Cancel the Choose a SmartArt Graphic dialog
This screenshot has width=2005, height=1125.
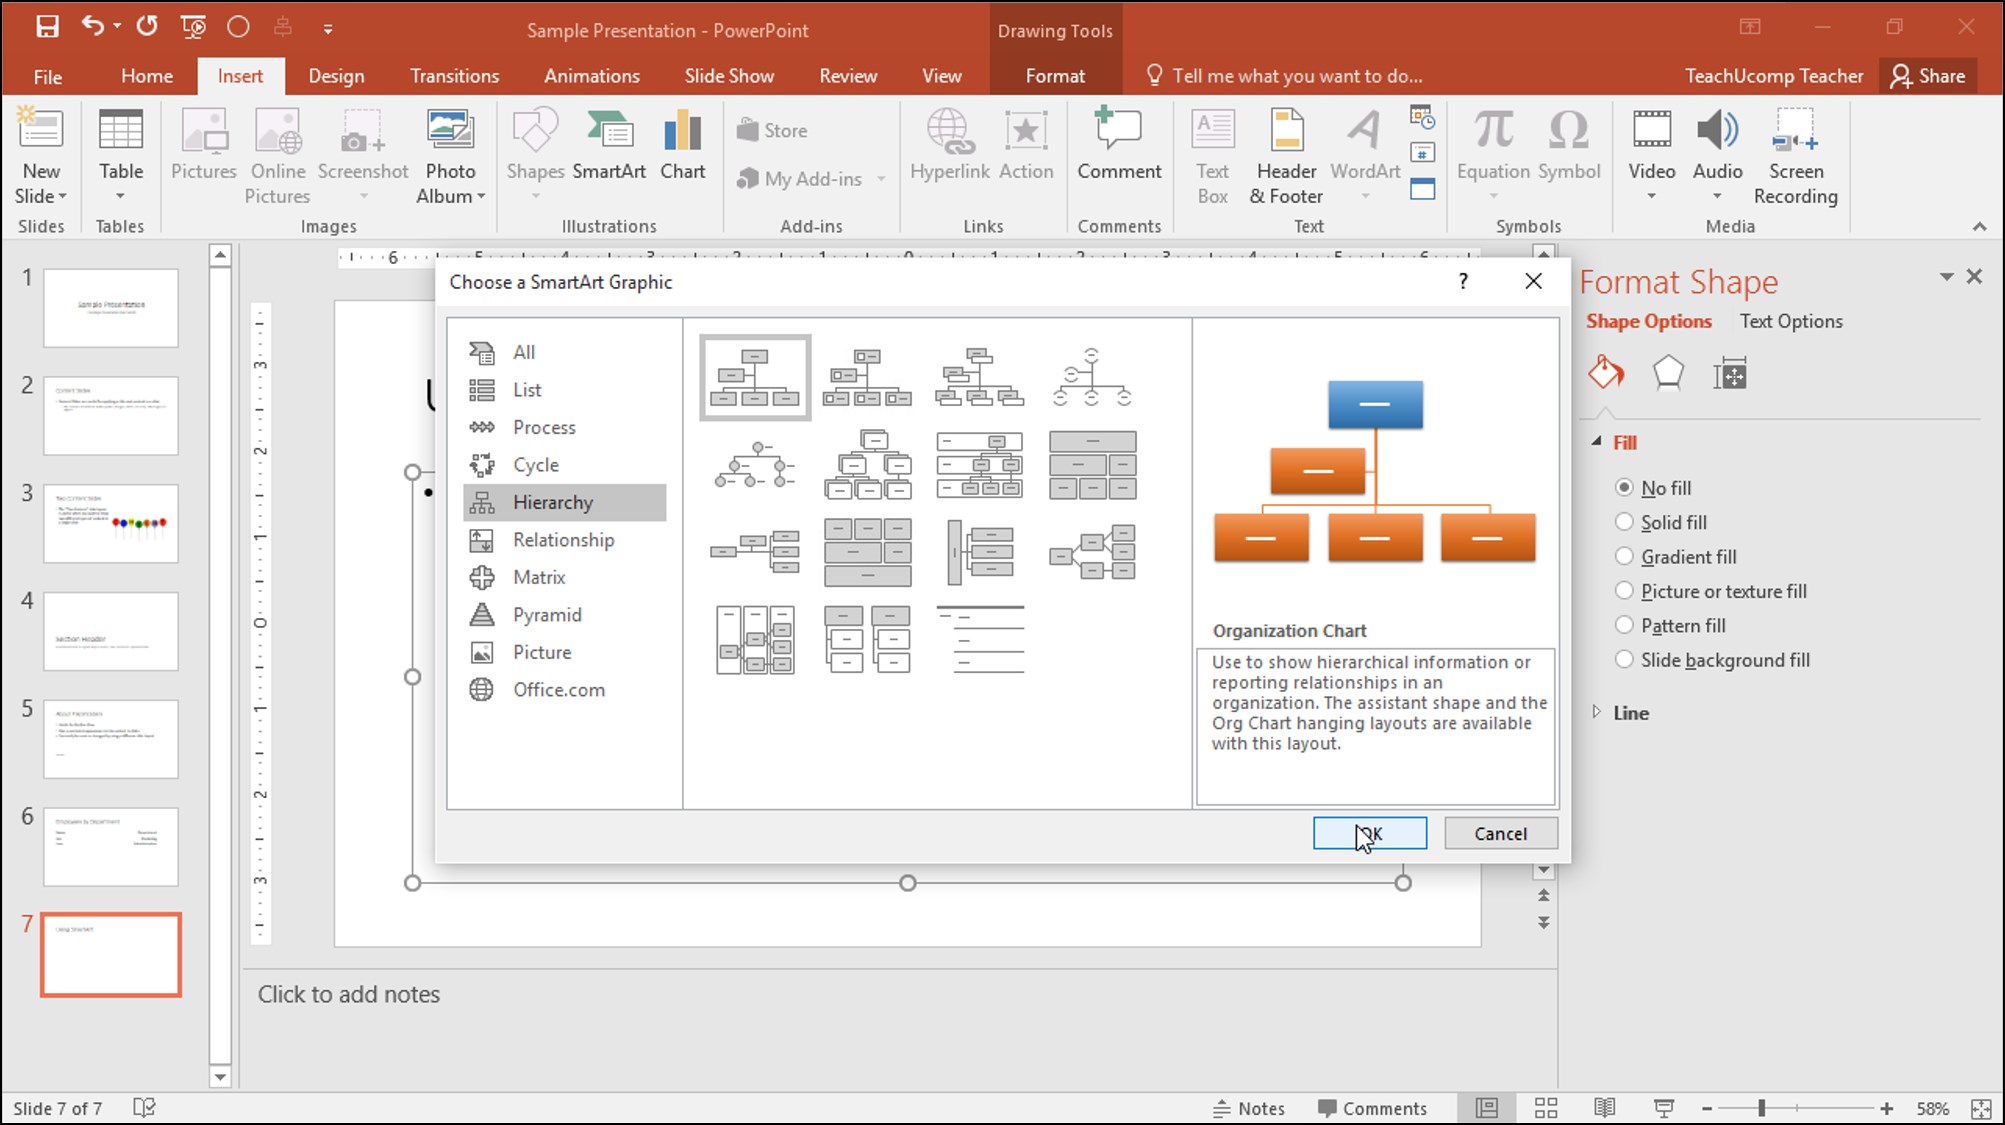tap(1500, 833)
